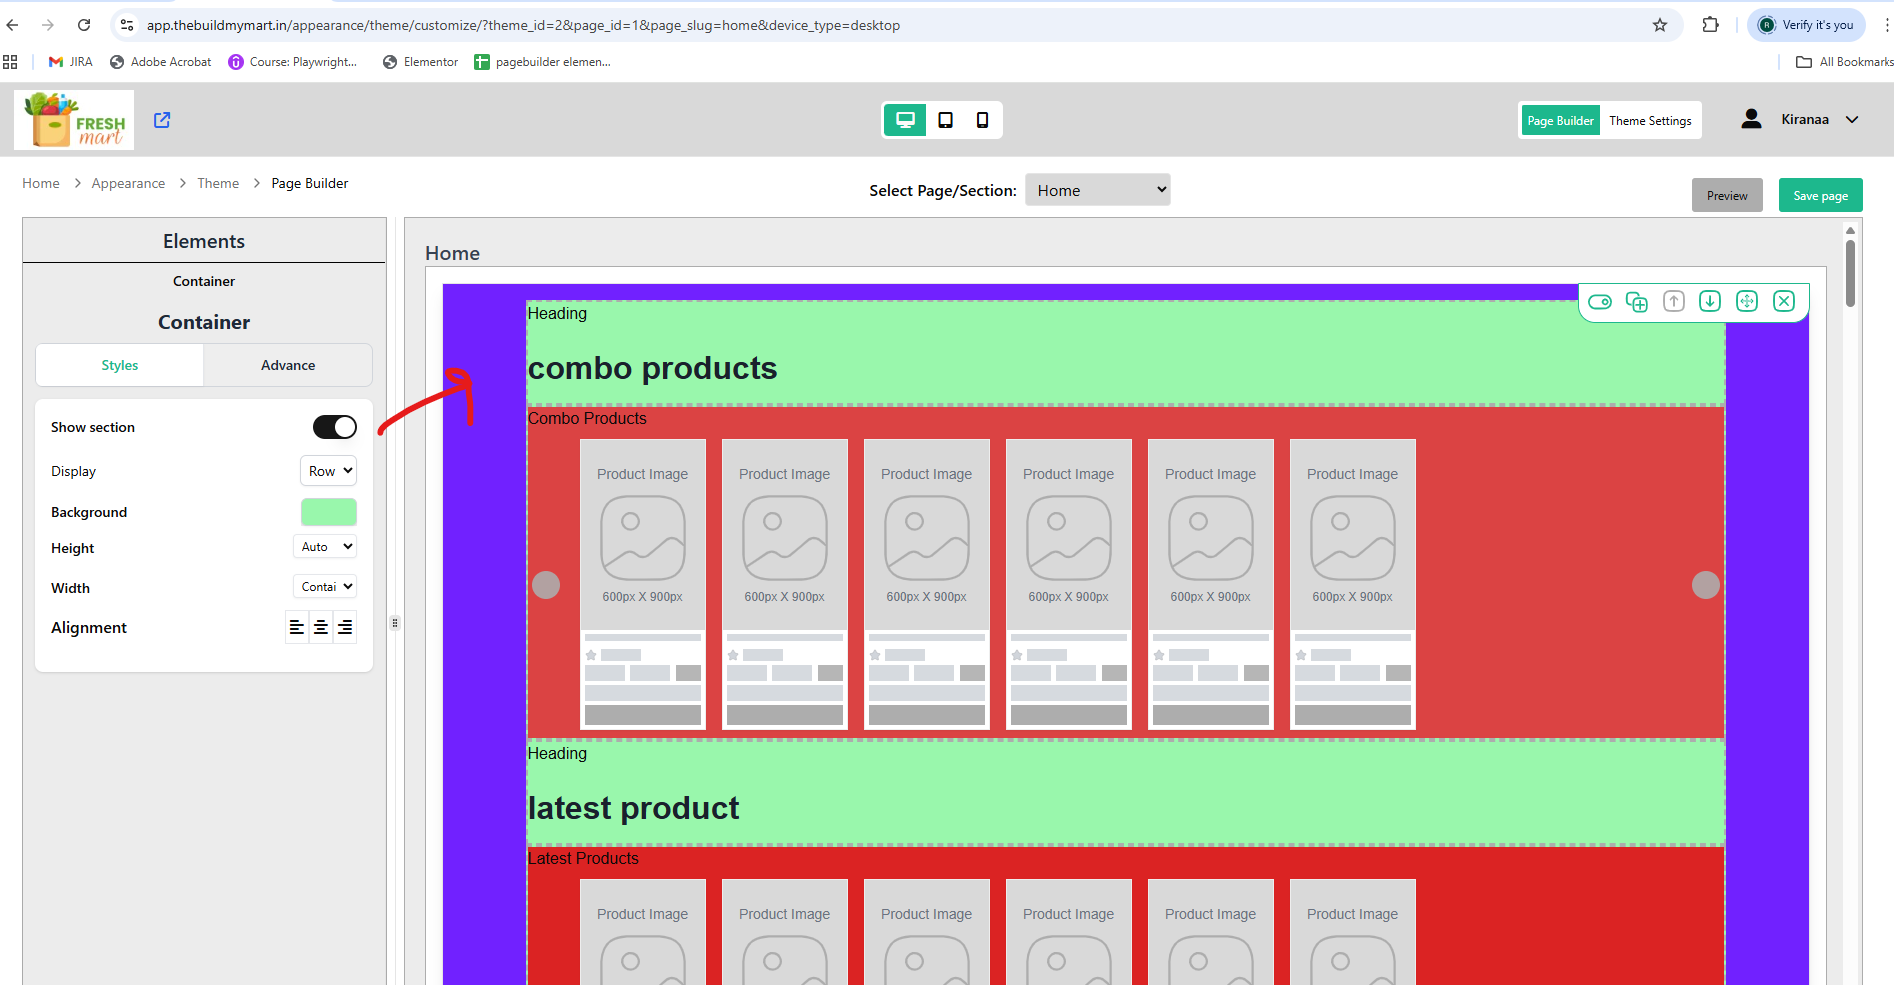The image size is (1894, 985).
Task: Align content center
Action: click(321, 627)
